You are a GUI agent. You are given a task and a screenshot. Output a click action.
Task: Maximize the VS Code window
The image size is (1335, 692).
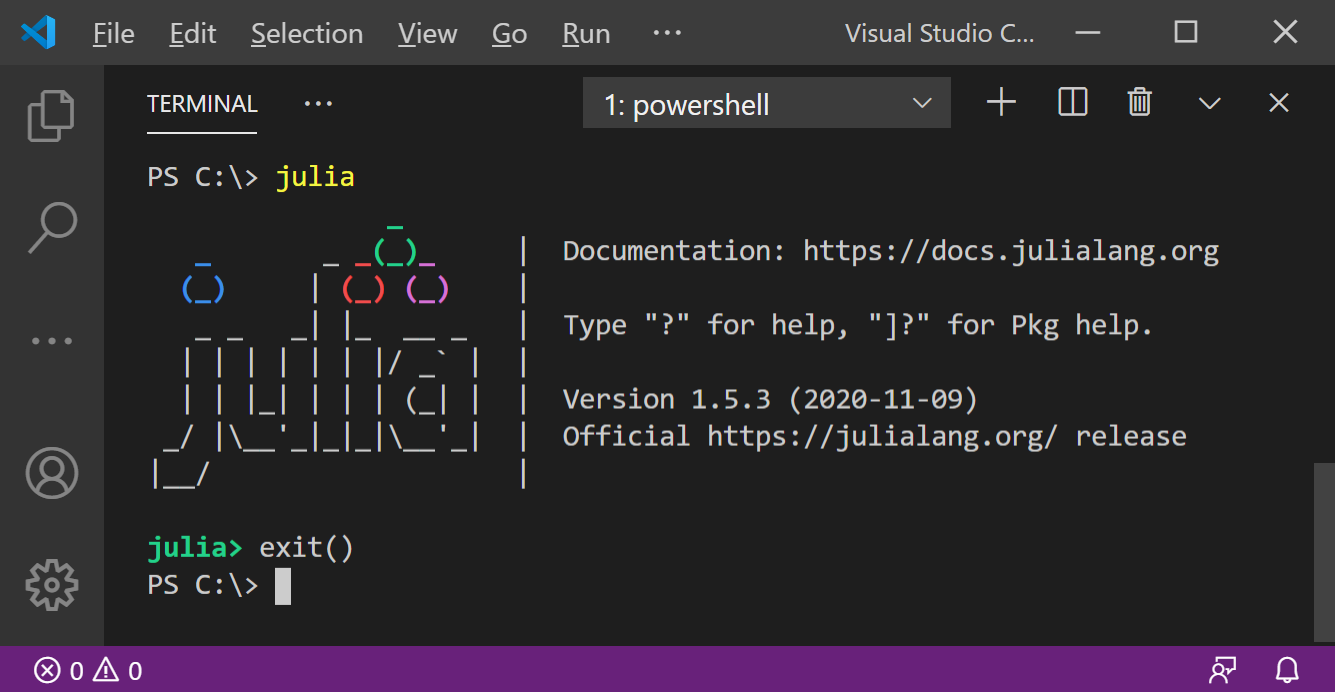[1186, 33]
